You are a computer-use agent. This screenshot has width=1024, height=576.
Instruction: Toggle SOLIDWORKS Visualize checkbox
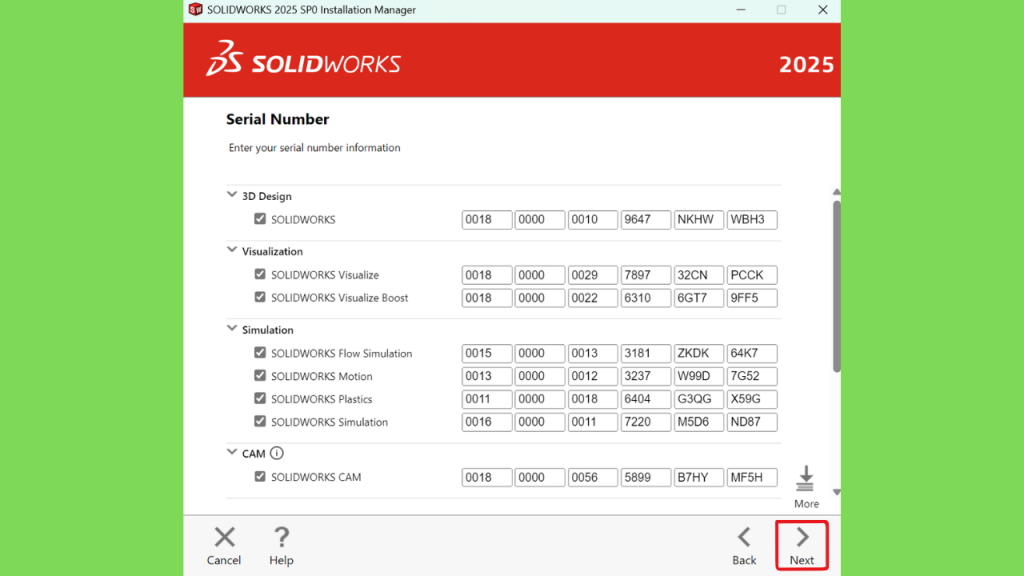(x=260, y=274)
